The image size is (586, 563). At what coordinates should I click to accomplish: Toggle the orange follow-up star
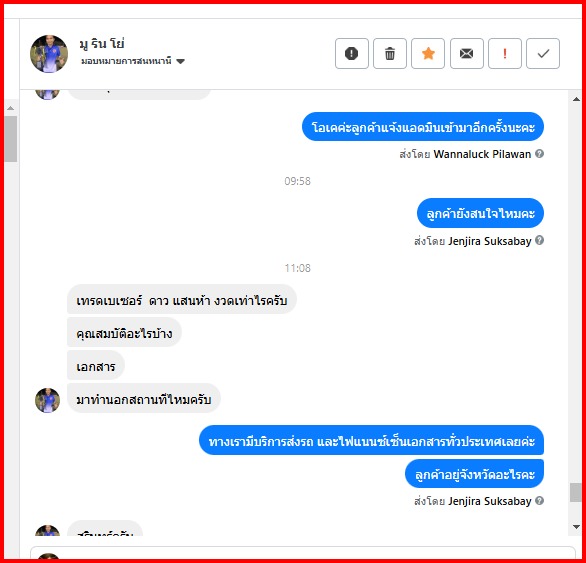[428, 53]
